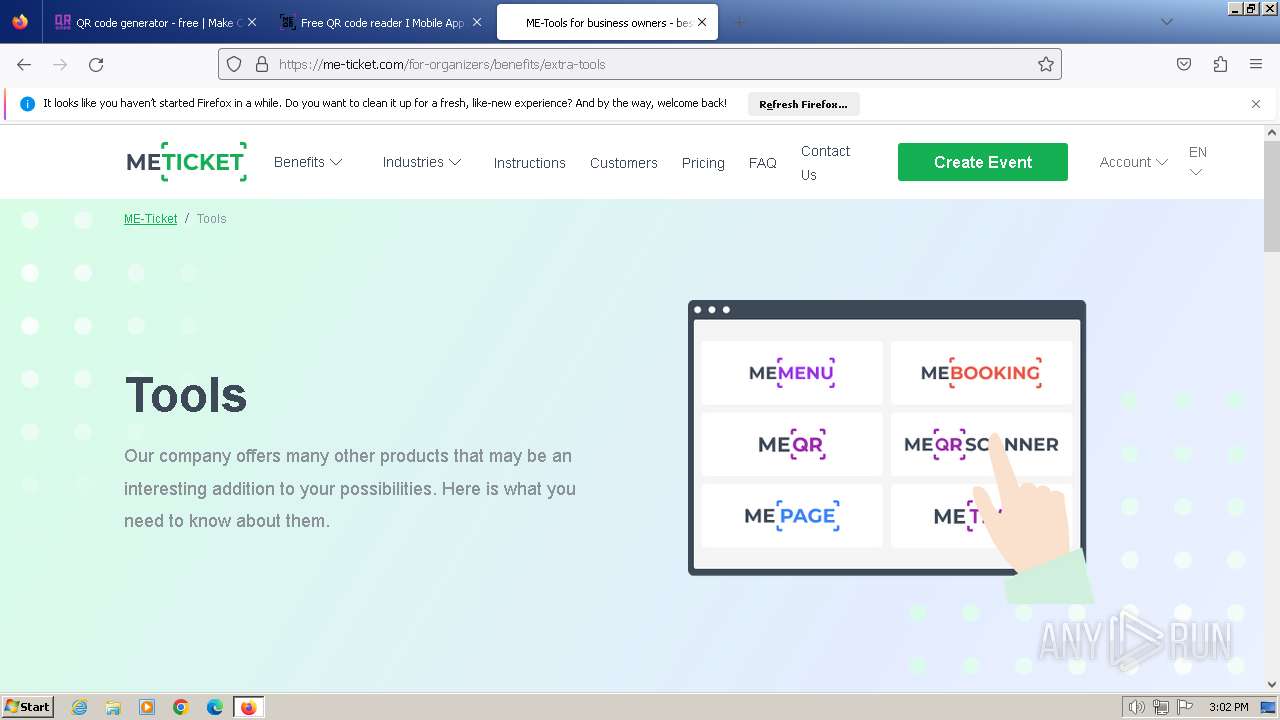This screenshot has width=1280, height=720.
Task: Click the Firefox logo in tab bar
Action: click(x=20, y=22)
